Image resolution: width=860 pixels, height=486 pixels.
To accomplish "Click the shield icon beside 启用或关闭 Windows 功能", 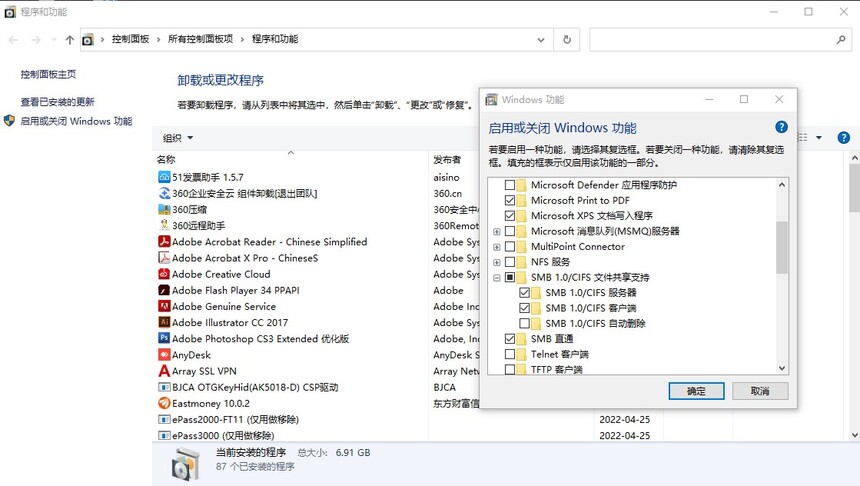I will (x=9, y=121).
